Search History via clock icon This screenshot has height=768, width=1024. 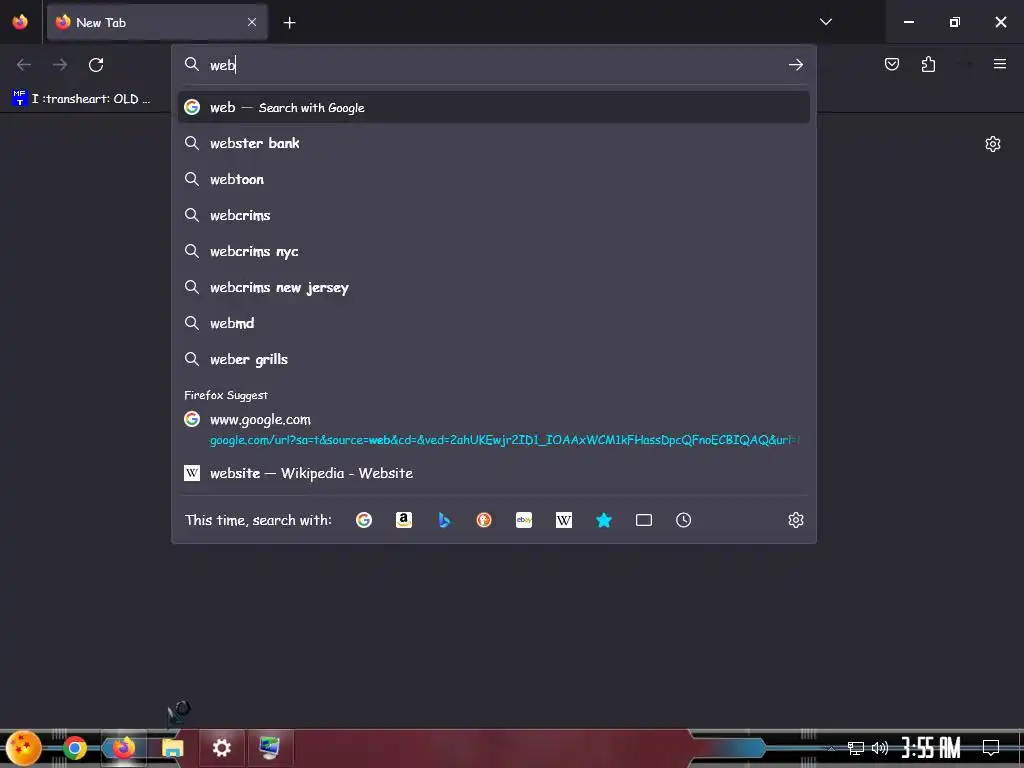pos(684,520)
